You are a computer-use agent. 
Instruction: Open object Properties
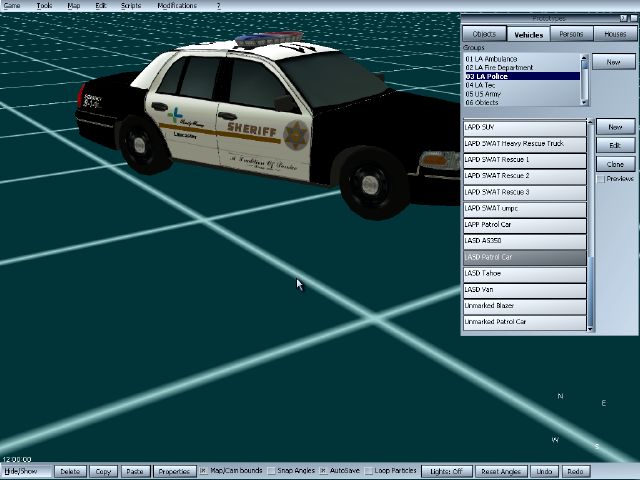(x=174, y=471)
